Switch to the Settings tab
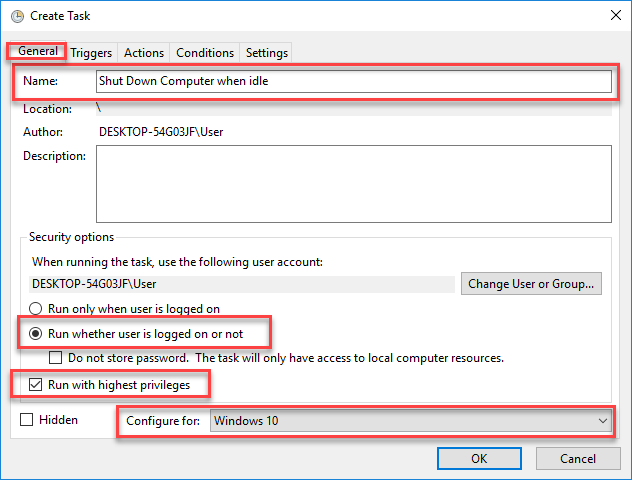632x480 pixels. [266, 53]
